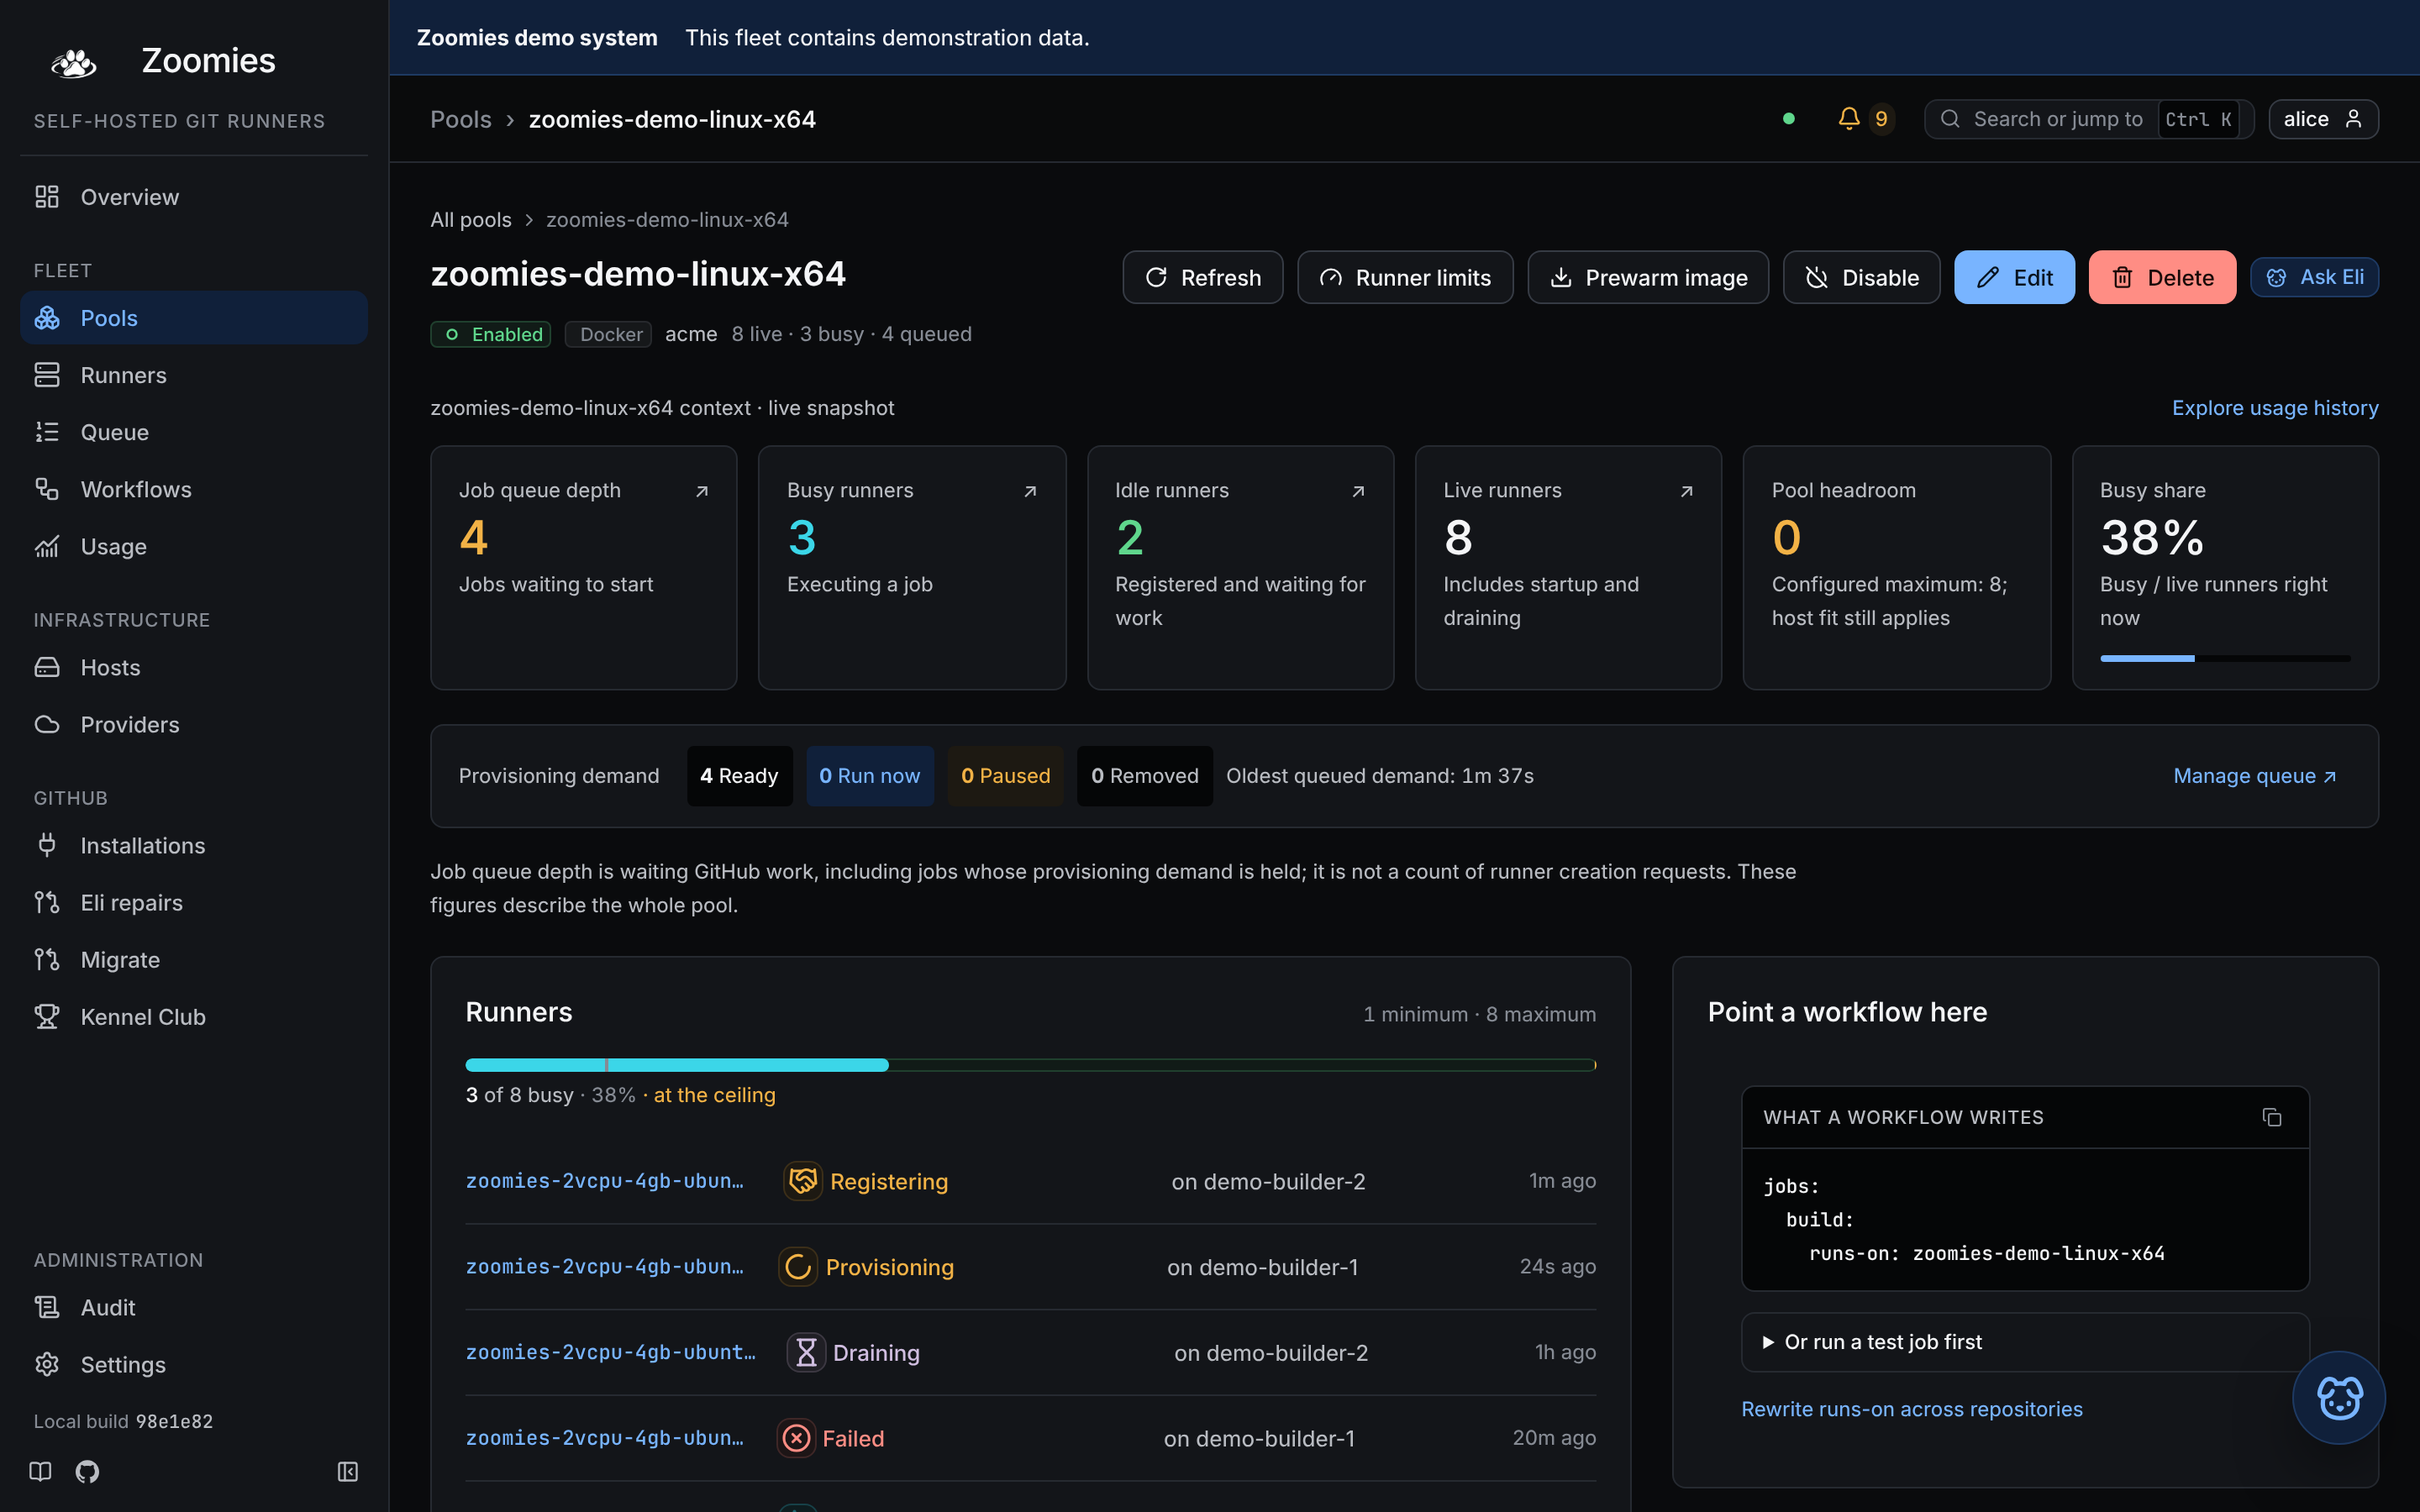Viewport: 2420px width, 1512px height.
Task: Copy the workflow snippet with the copy icon
Action: coord(2271,1117)
